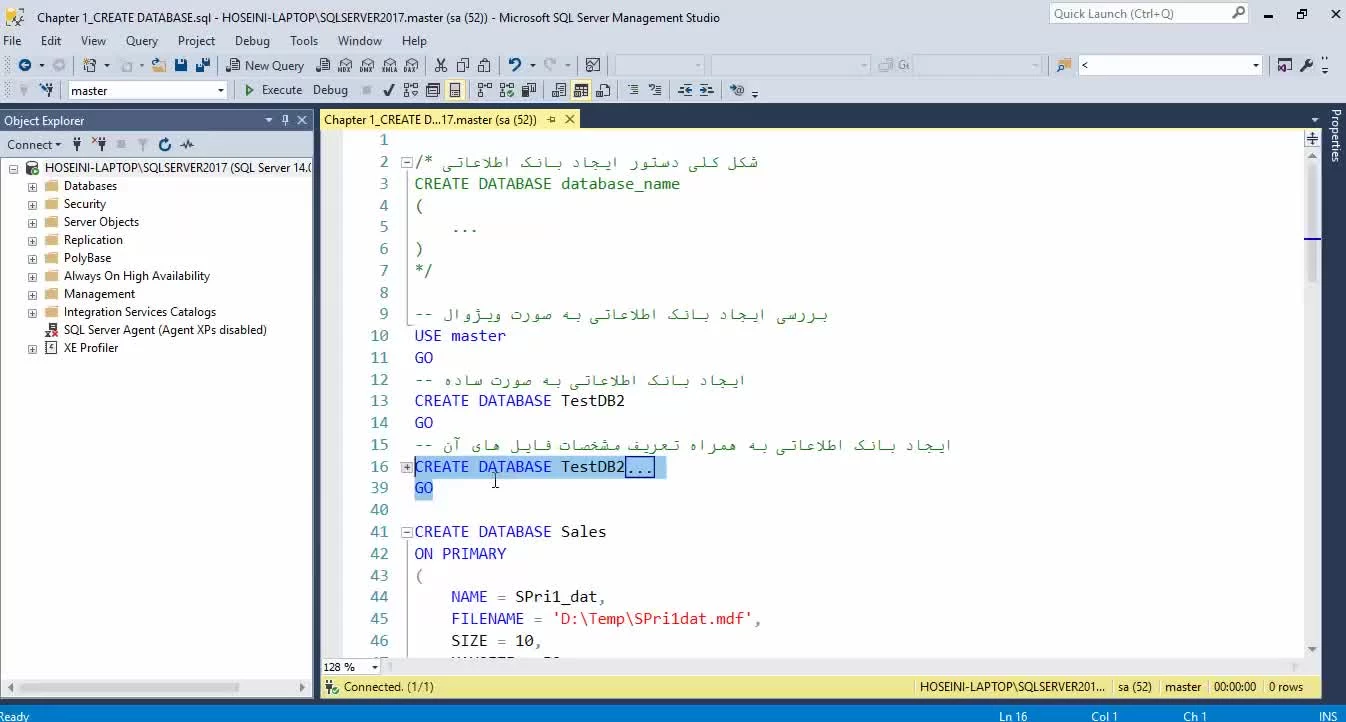1346x722 pixels.
Task: Click the Paste clipboard icon
Action: click(x=484, y=65)
